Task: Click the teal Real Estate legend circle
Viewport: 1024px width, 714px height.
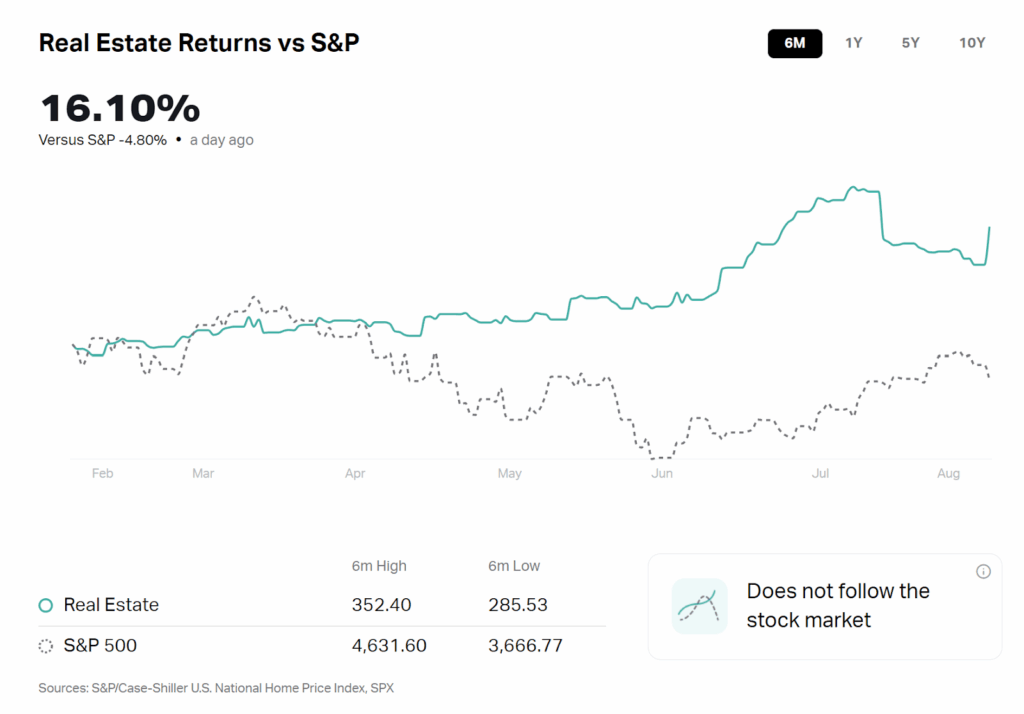Action: click(x=45, y=605)
